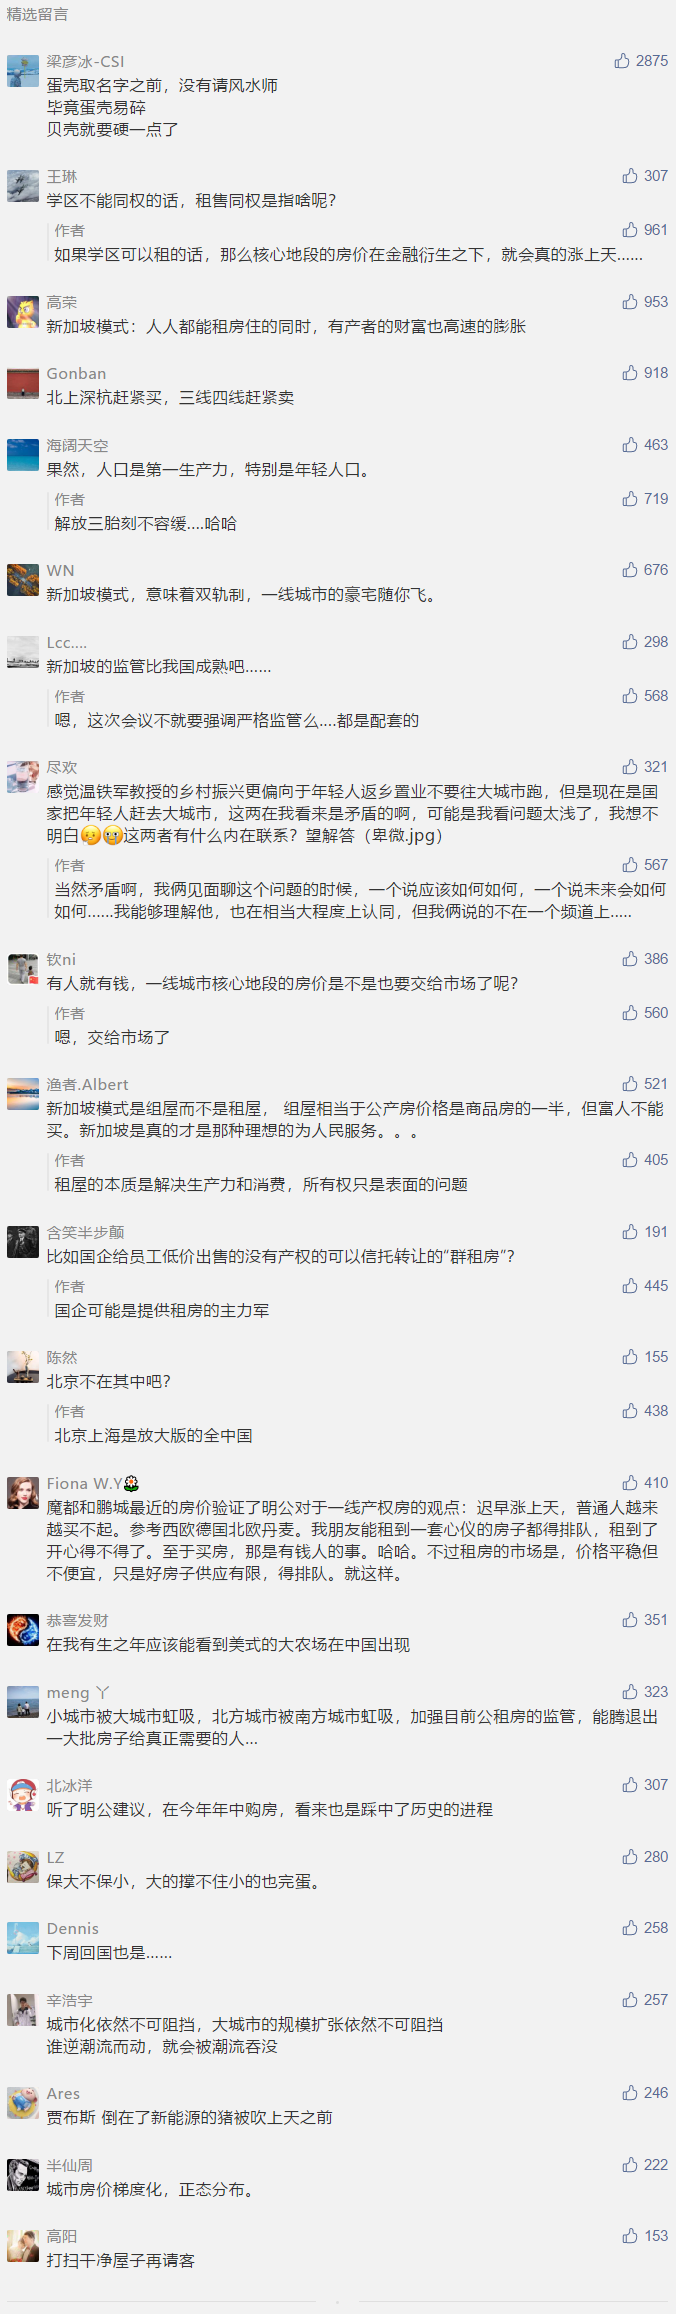This screenshot has height=2314, width=676.
Task: Open 梁彦冰-CSI's profile avatar
Action: (x=23, y=71)
